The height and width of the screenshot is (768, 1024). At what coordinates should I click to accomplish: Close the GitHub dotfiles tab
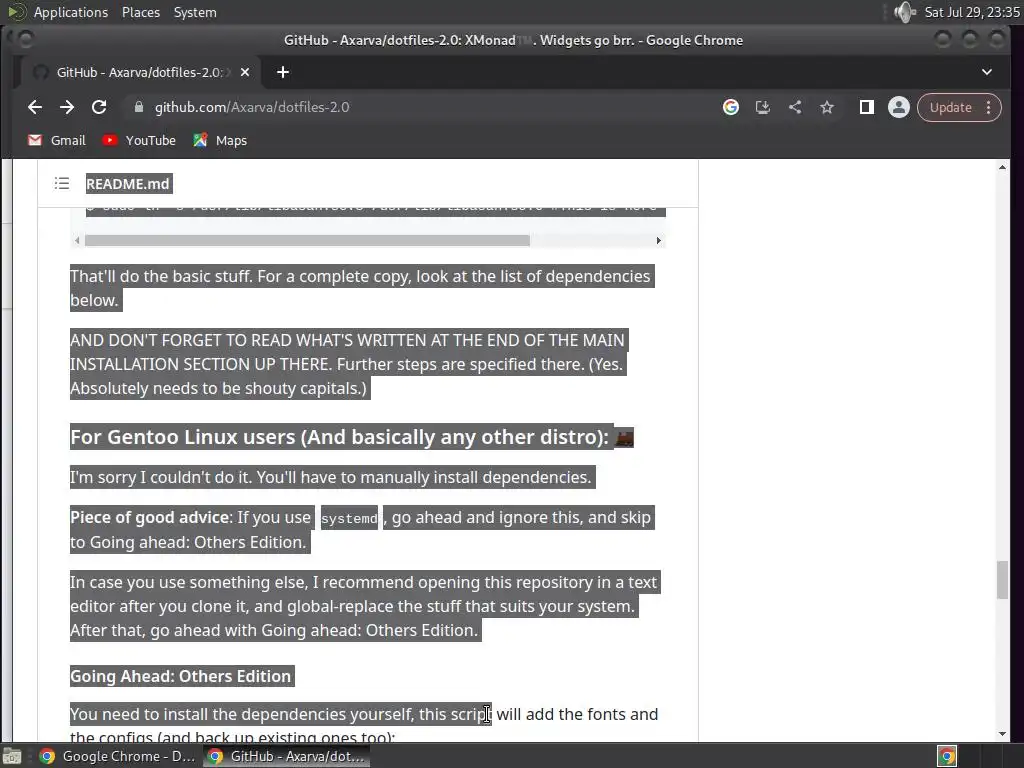245,72
